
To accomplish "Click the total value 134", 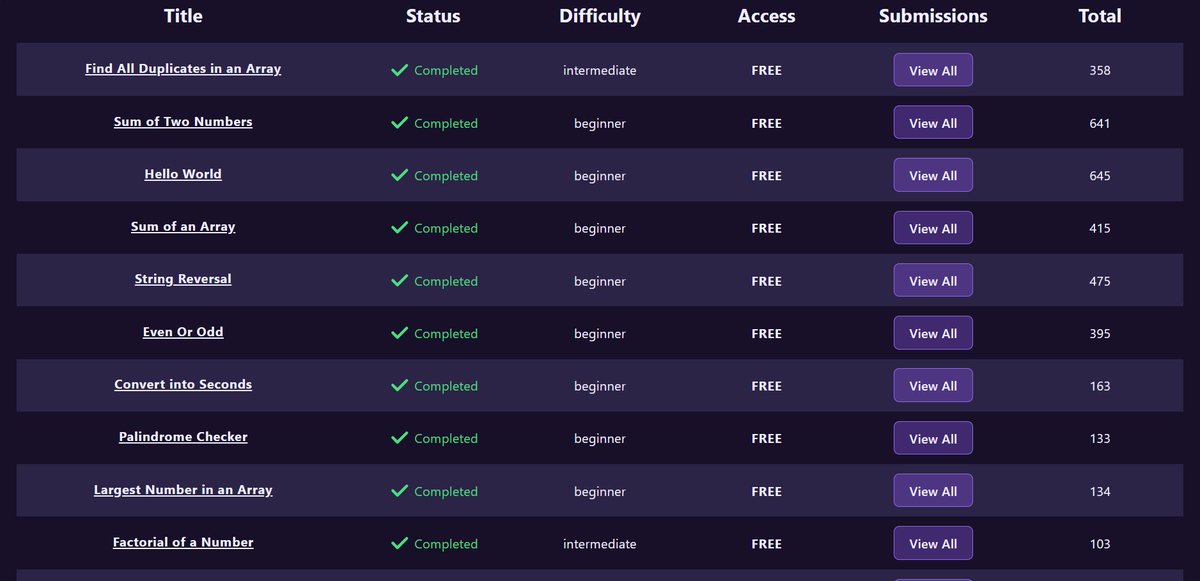I will 1100,491.
